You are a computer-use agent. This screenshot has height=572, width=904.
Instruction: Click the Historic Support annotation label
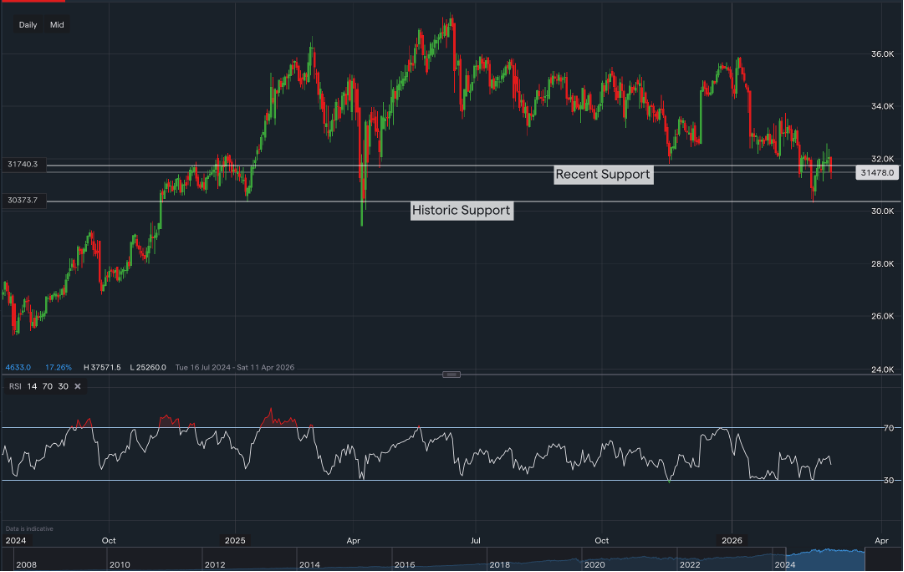pos(461,210)
